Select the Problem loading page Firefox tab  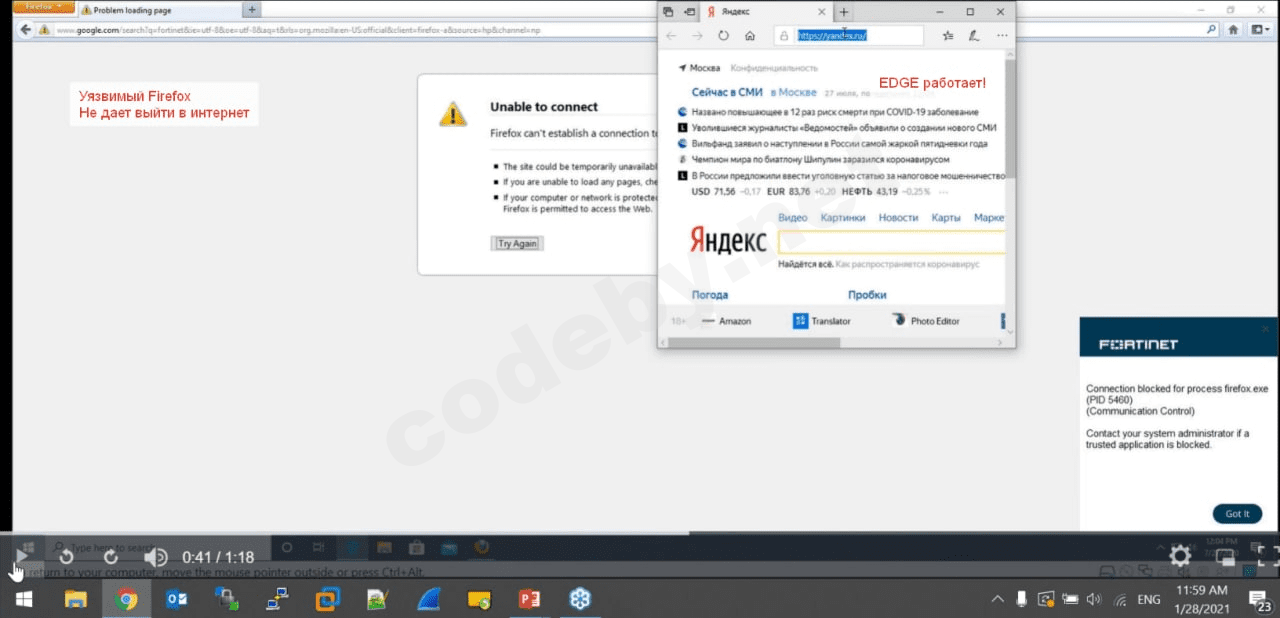[x=160, y=9]
